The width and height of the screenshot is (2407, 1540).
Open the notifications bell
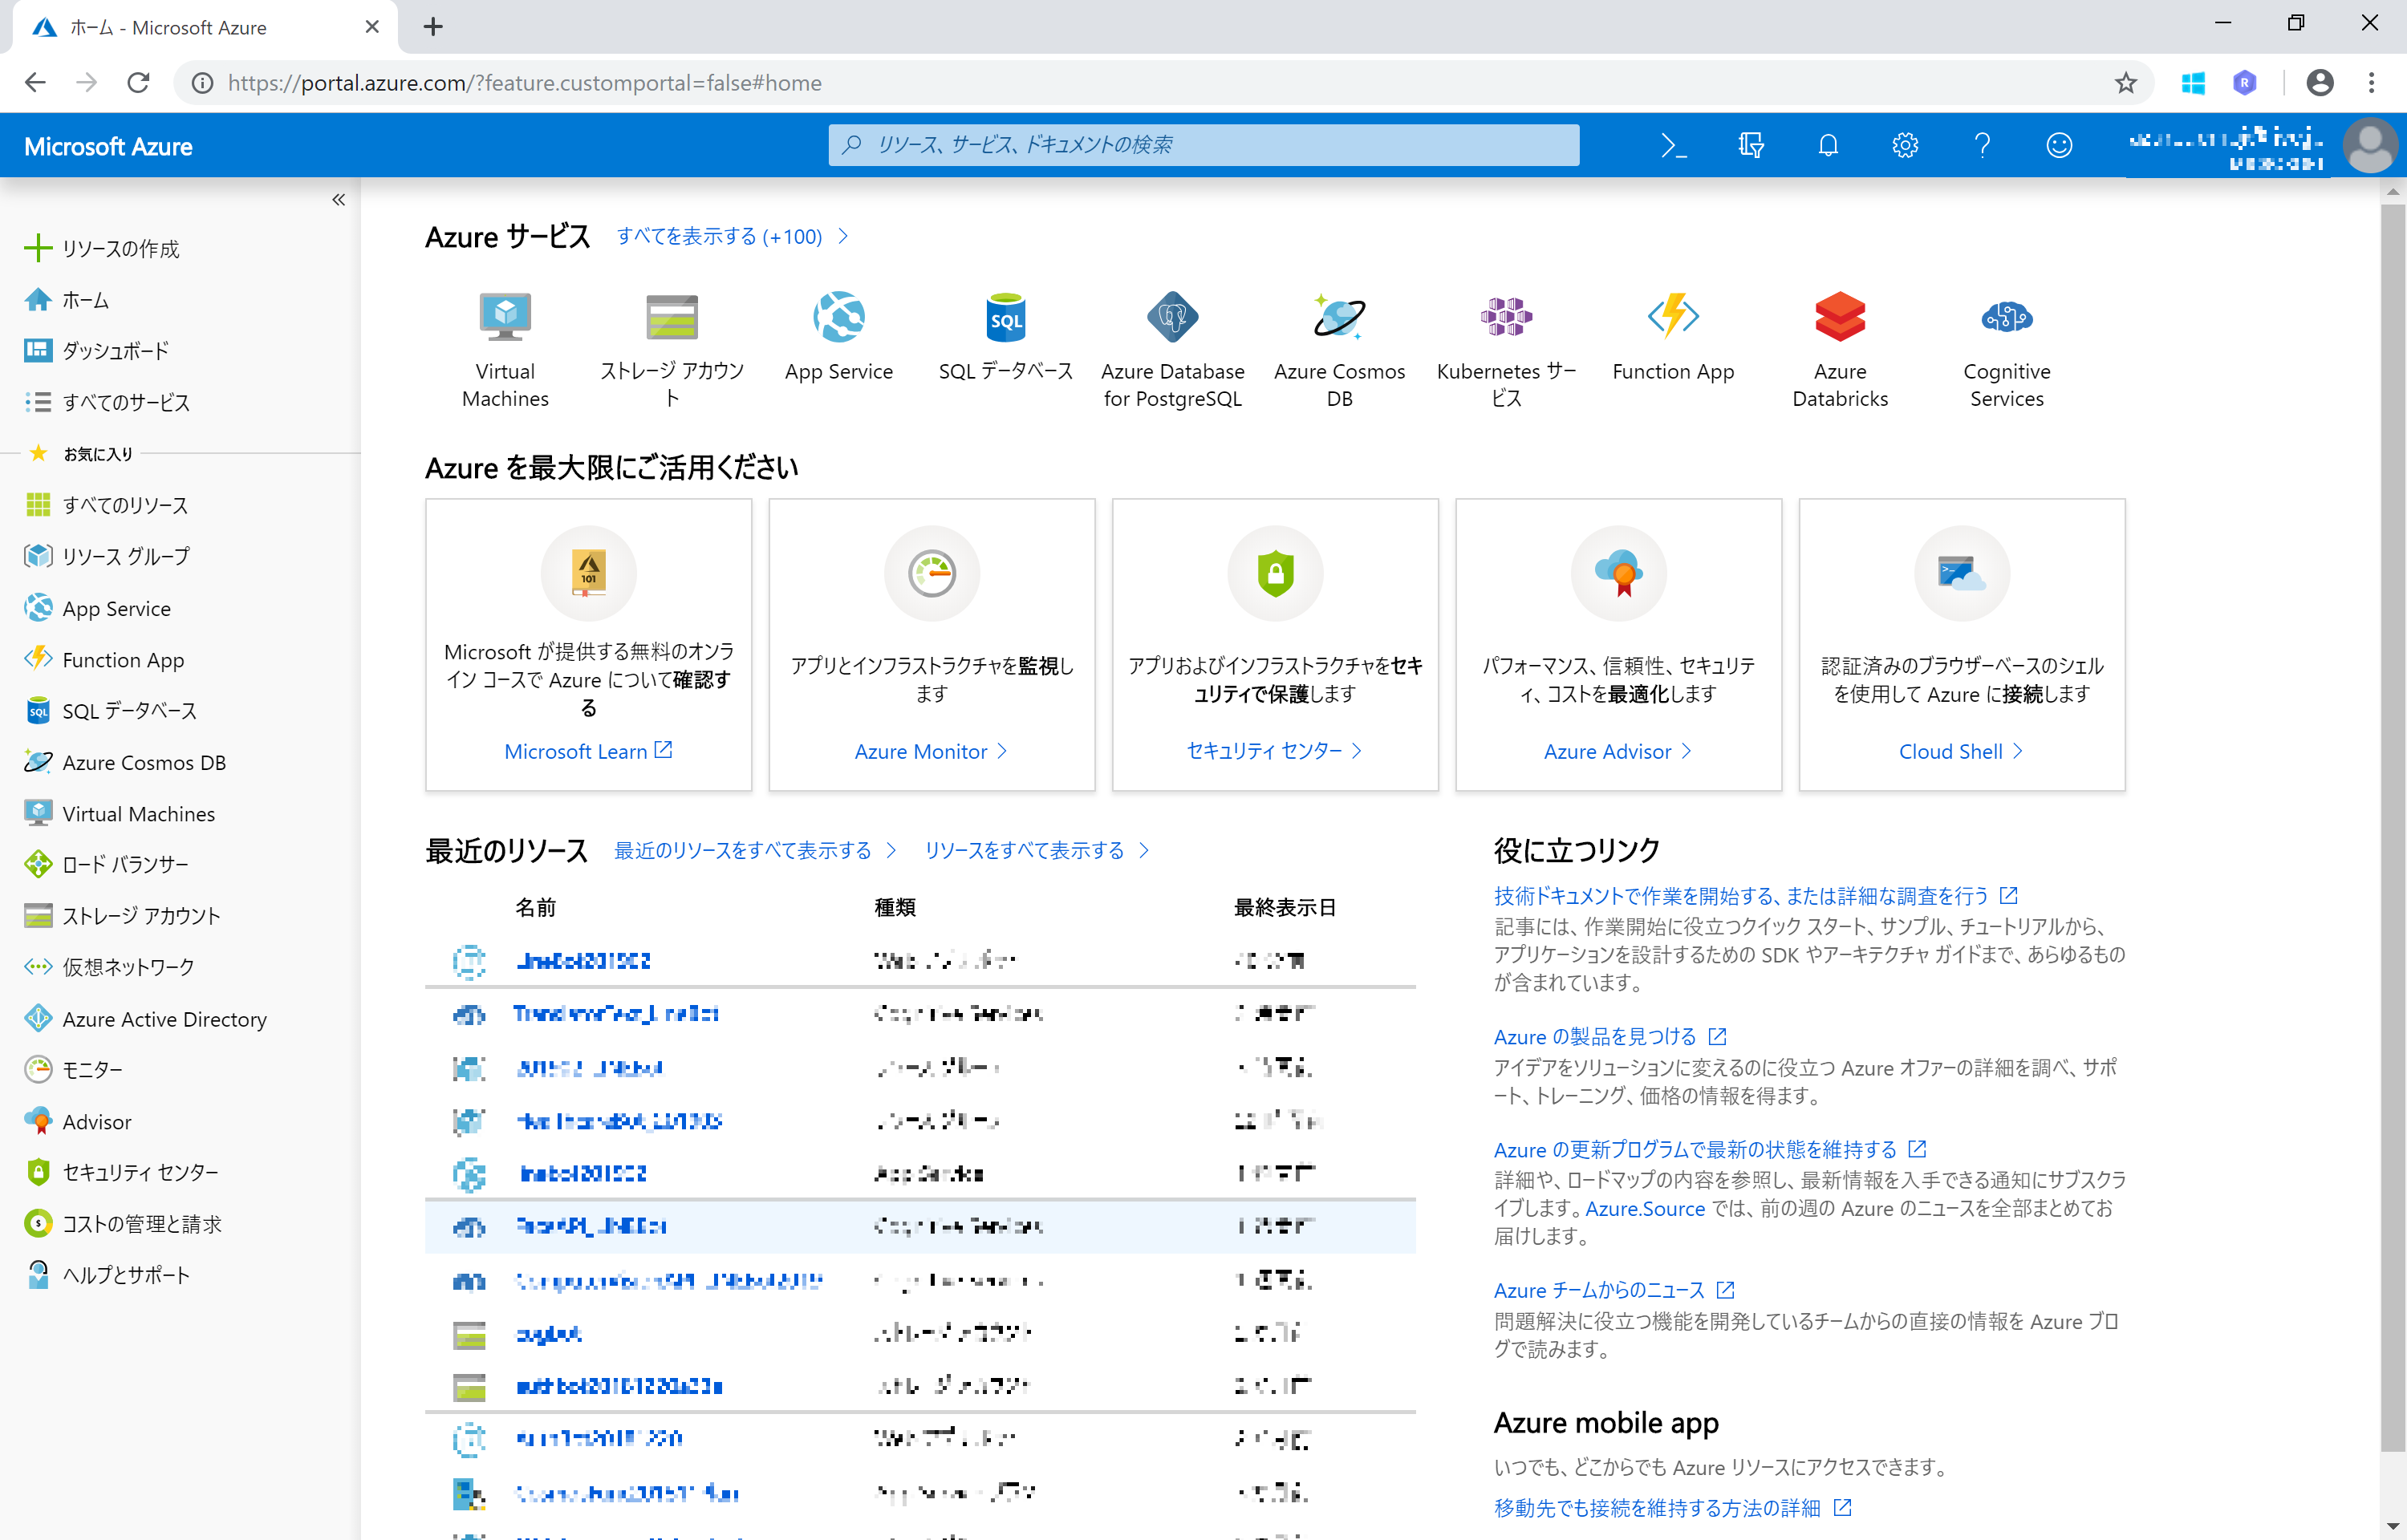tap(1828, 145)
